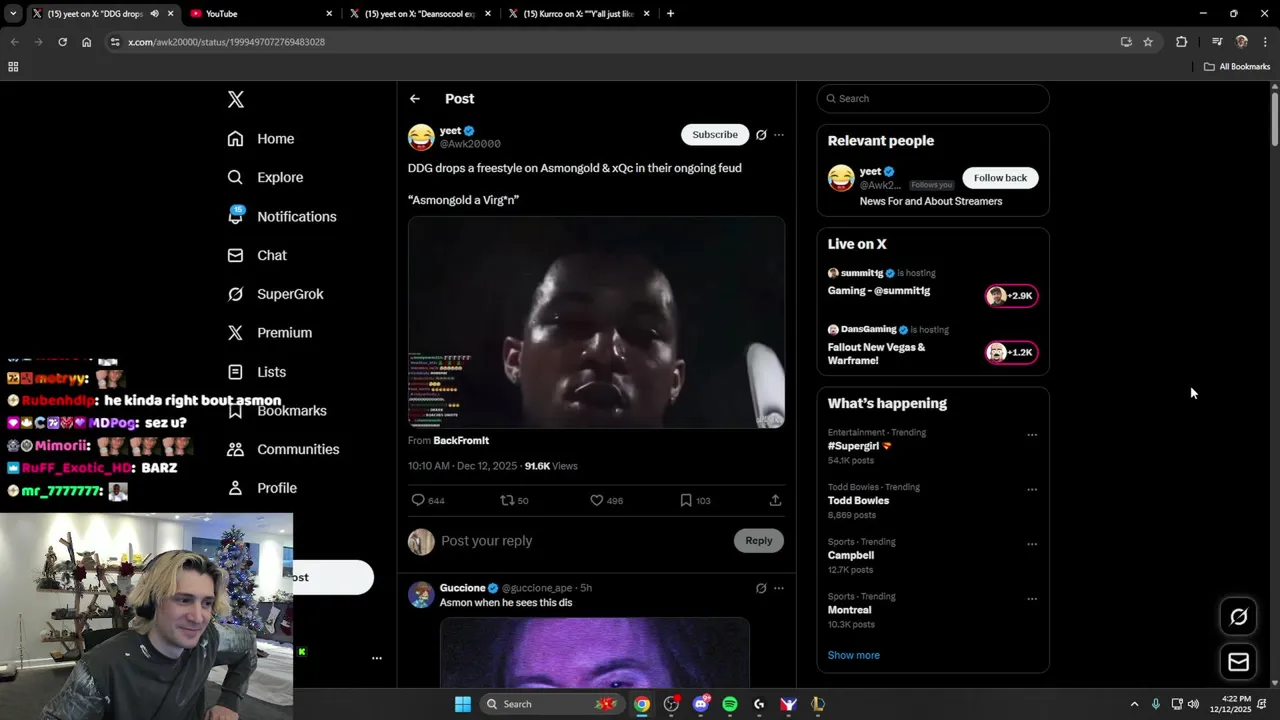Mute the audio on the DDG tab
This screenshot has width=1280, height=720.
[154, 14]
